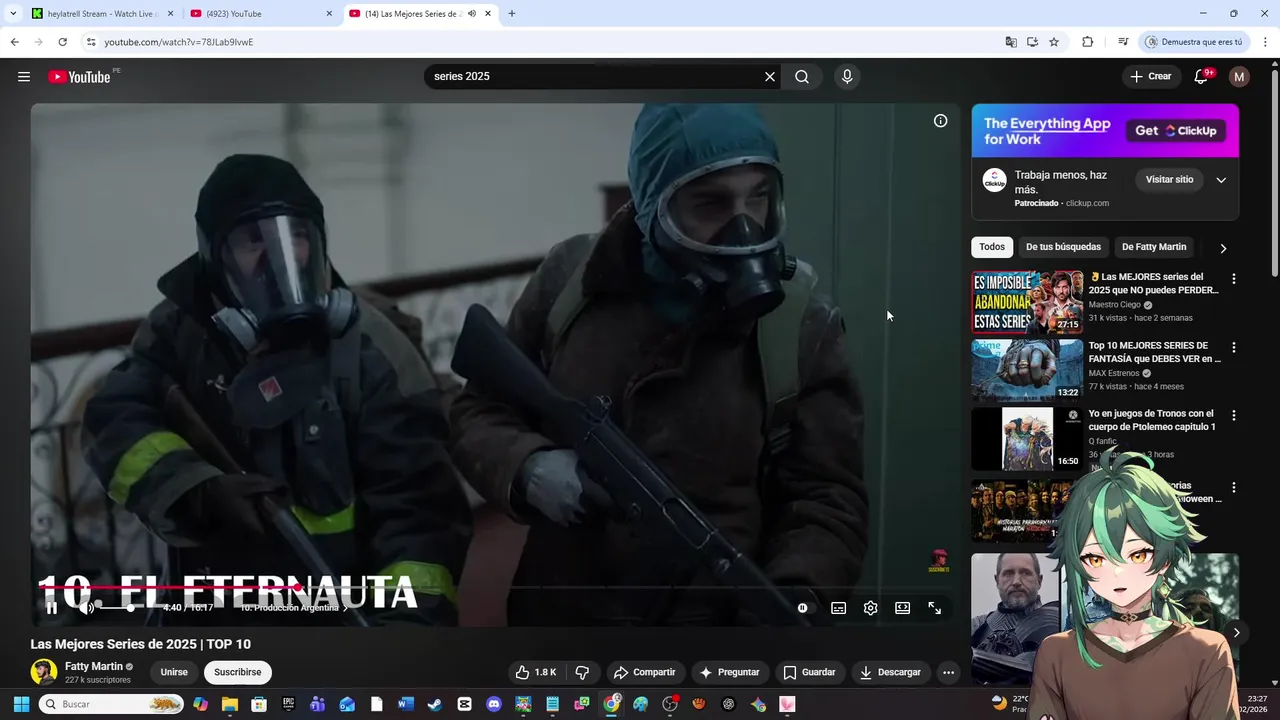This screenshot has height=720, width=1280.
Task: Open 'Top 10 MEJORES SERIES DE FANTASÍA' thumbnail
Action: click(1027, 370)
